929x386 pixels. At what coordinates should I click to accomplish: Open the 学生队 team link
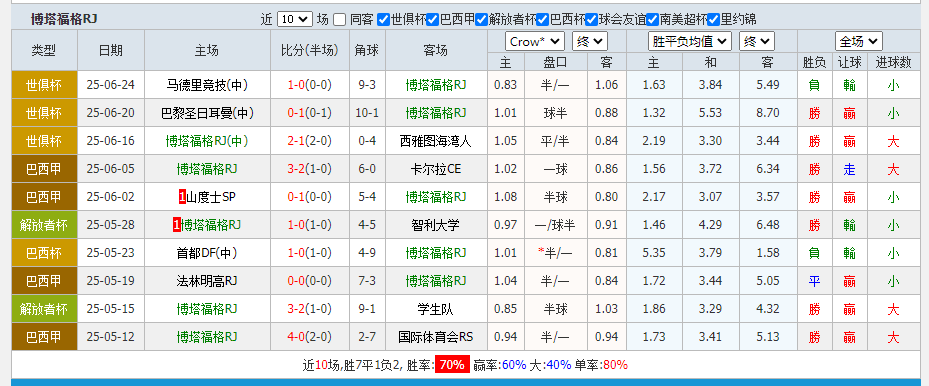point(435,309)
